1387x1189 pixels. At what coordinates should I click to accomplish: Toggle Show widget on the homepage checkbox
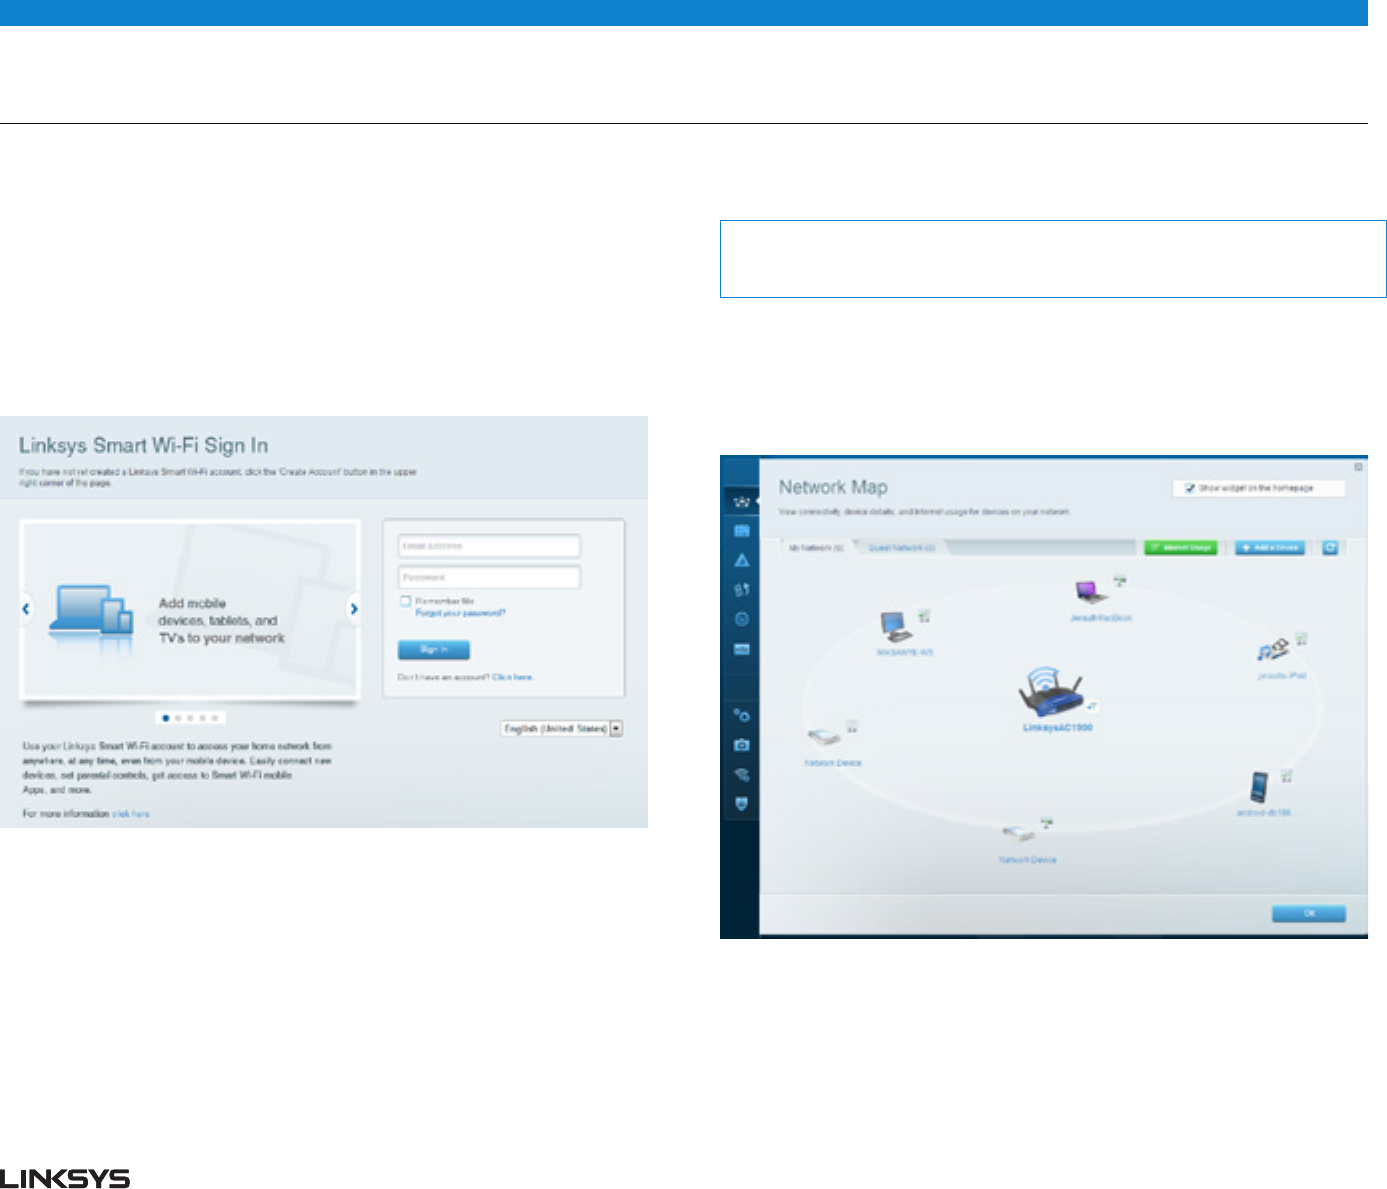pyautogui.click(x=1190, y=488)
